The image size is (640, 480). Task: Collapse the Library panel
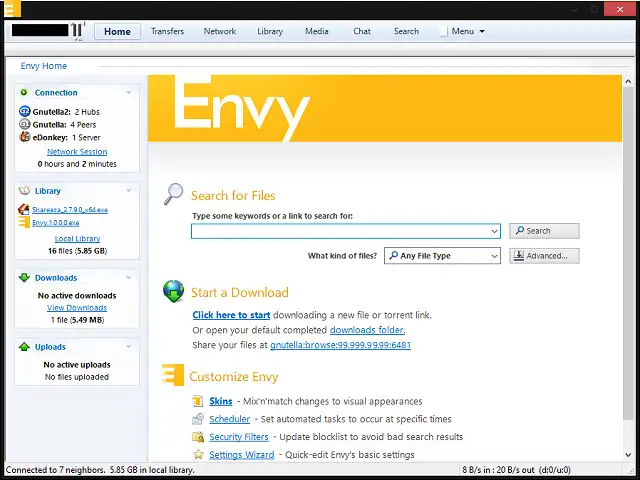coord(129,191)
